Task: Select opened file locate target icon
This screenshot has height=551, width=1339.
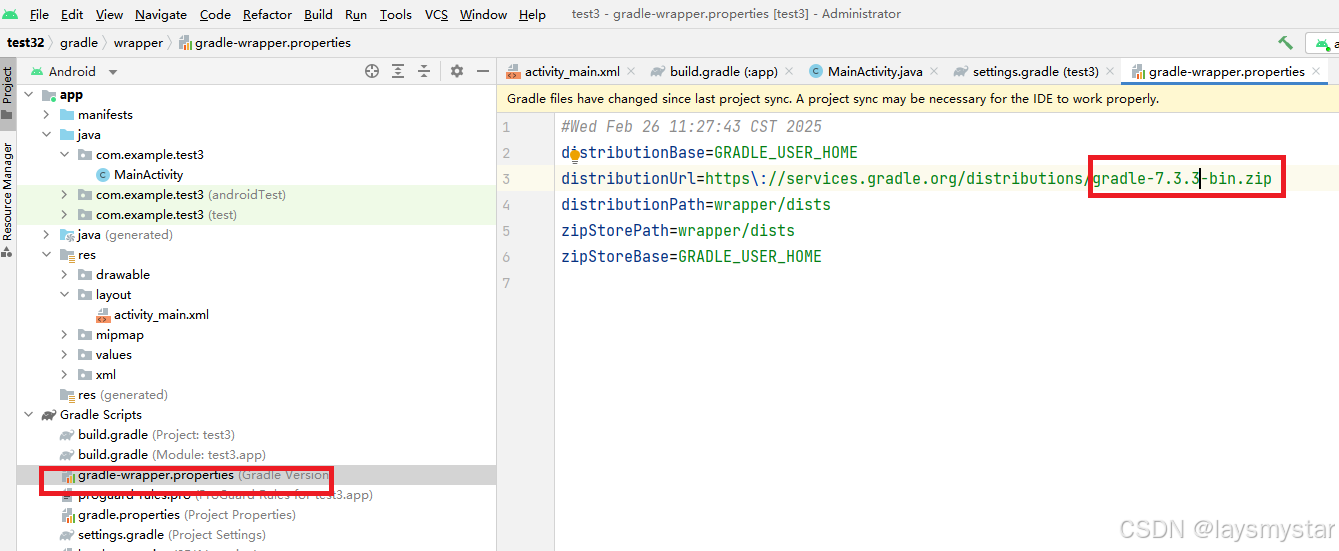Action: coord(372,71)
